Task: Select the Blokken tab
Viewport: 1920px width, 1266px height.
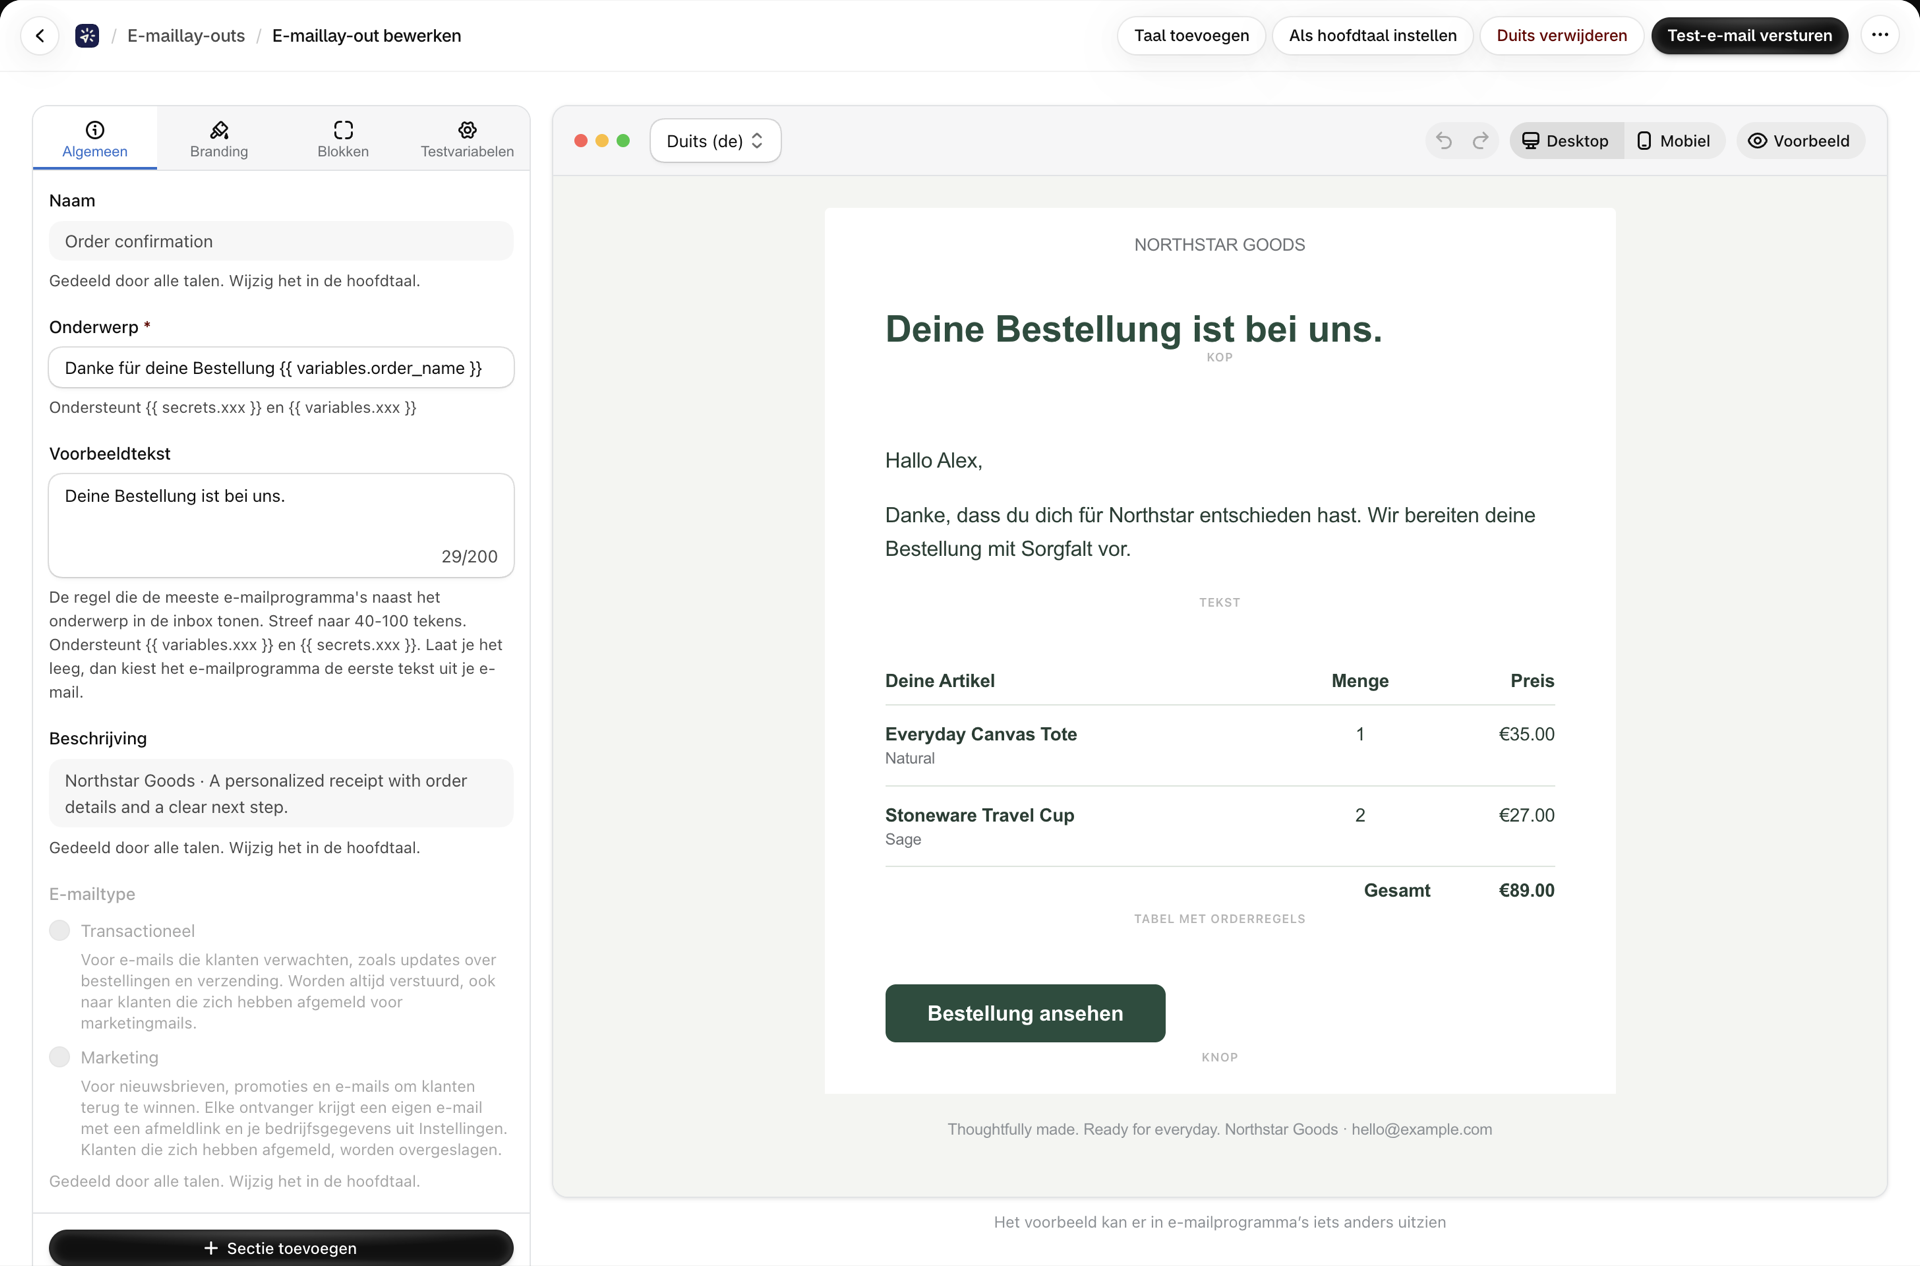Action: pyautogui.click(x=343, y=139)
